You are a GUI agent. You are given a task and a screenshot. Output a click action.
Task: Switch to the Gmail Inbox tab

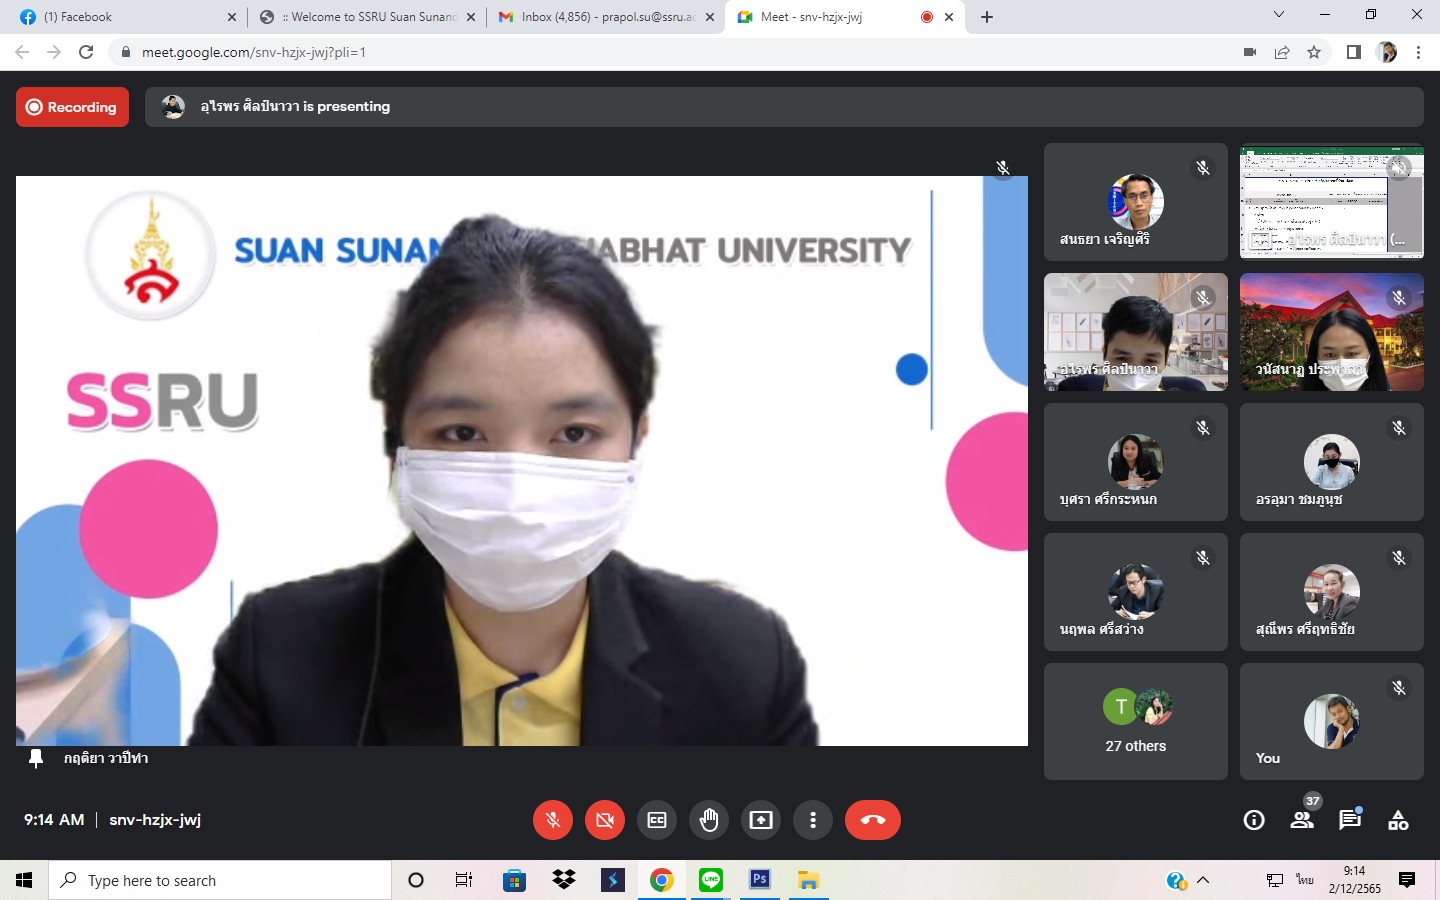[605, 17]
